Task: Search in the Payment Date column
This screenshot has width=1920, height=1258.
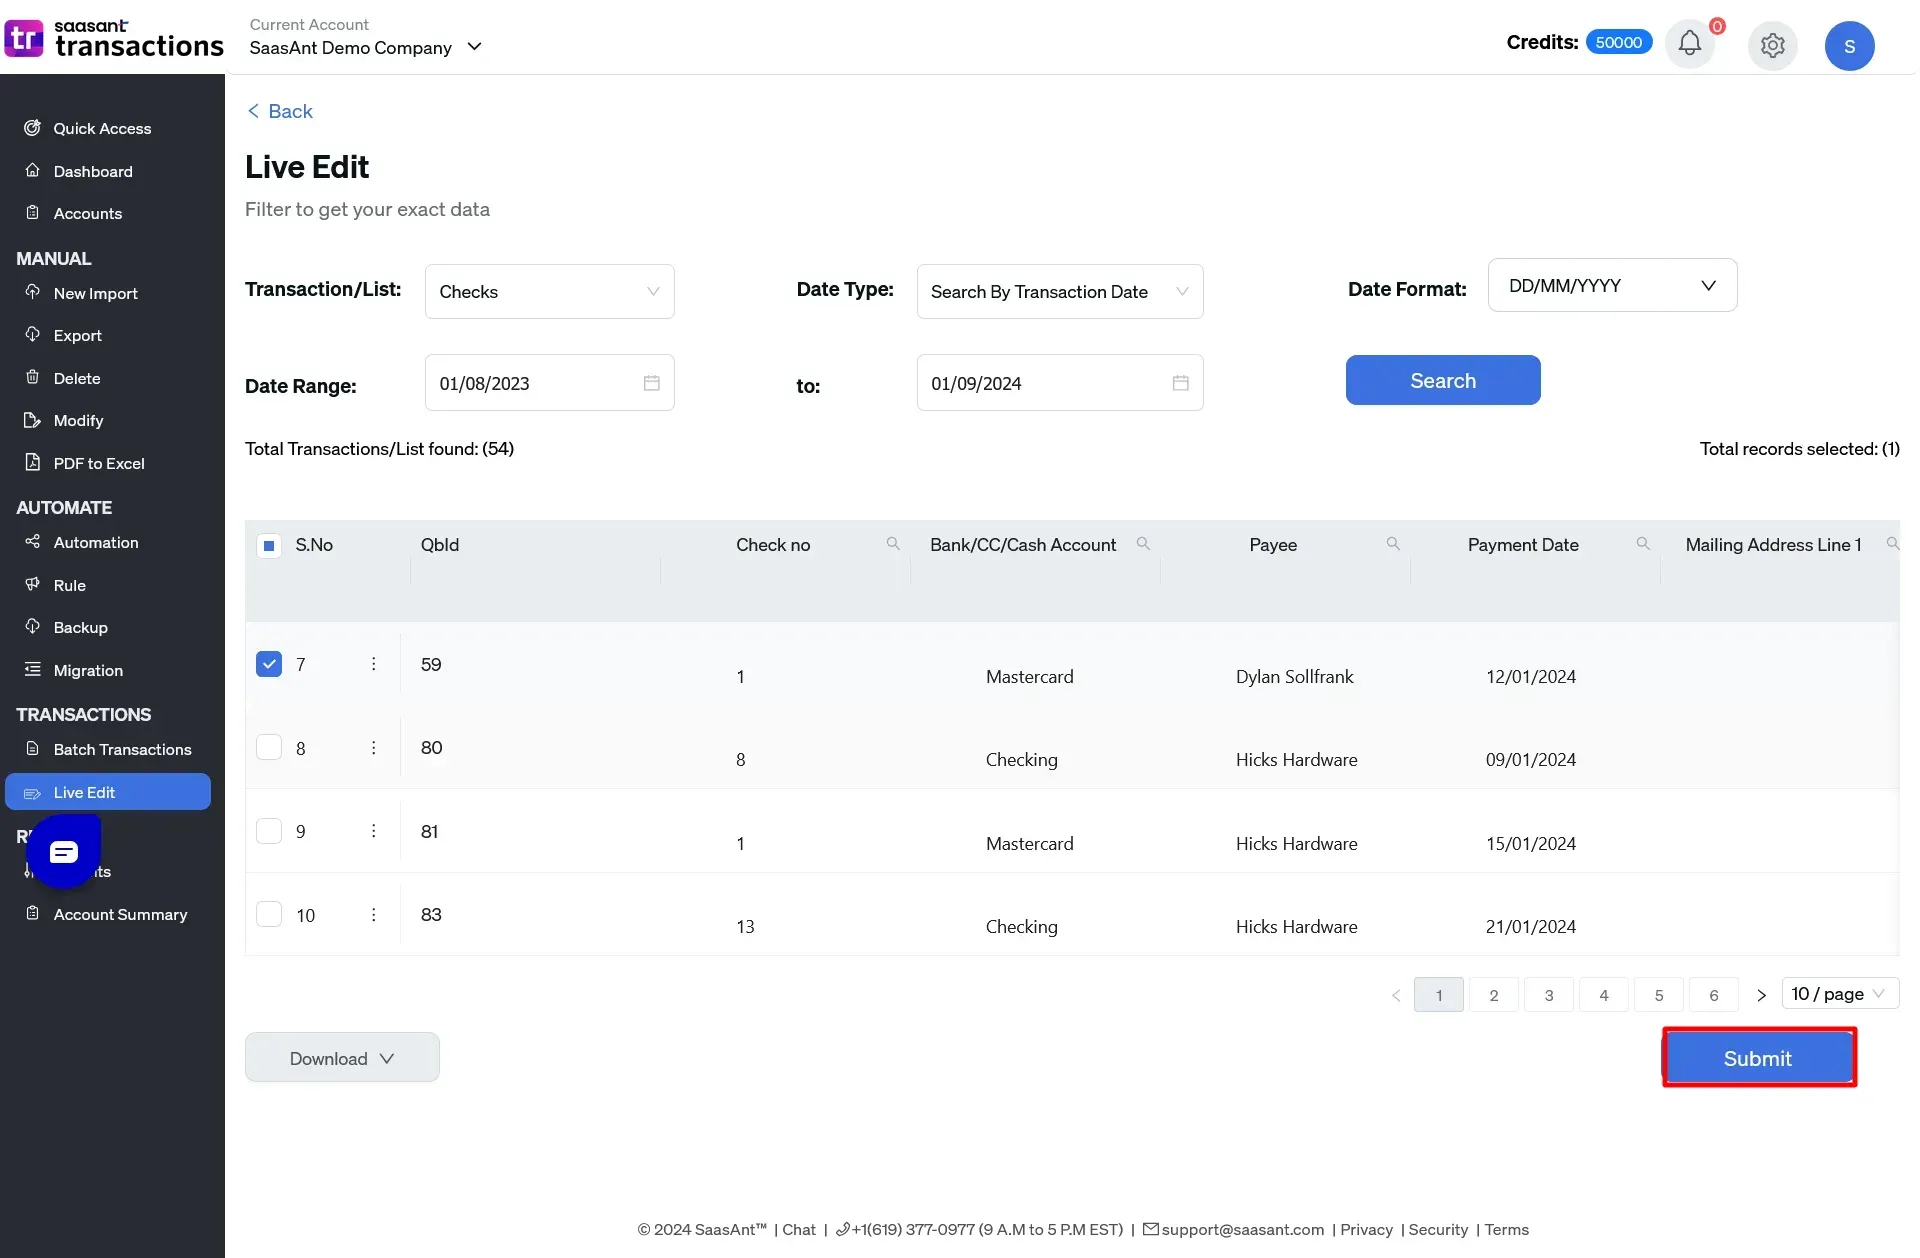Action: pyautogui.click(x=1643, y=544)
